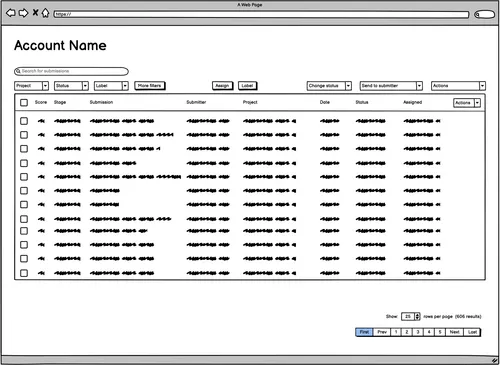Tick the select-all checkbox in table header
The image size is (500, 365).
24,102
